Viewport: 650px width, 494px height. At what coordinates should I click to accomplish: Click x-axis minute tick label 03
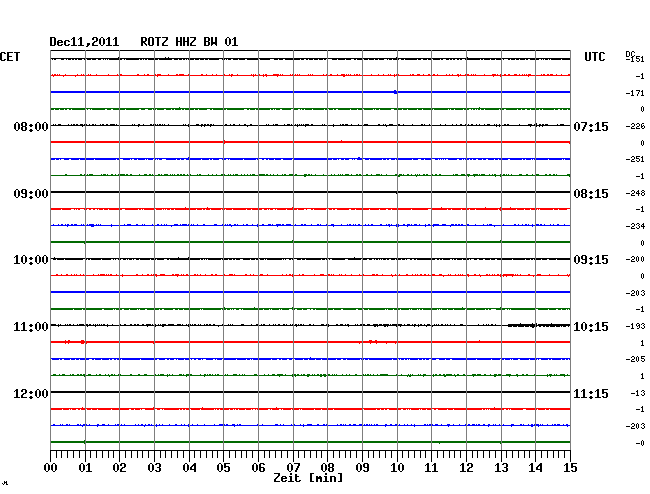(x=154, y=467)
